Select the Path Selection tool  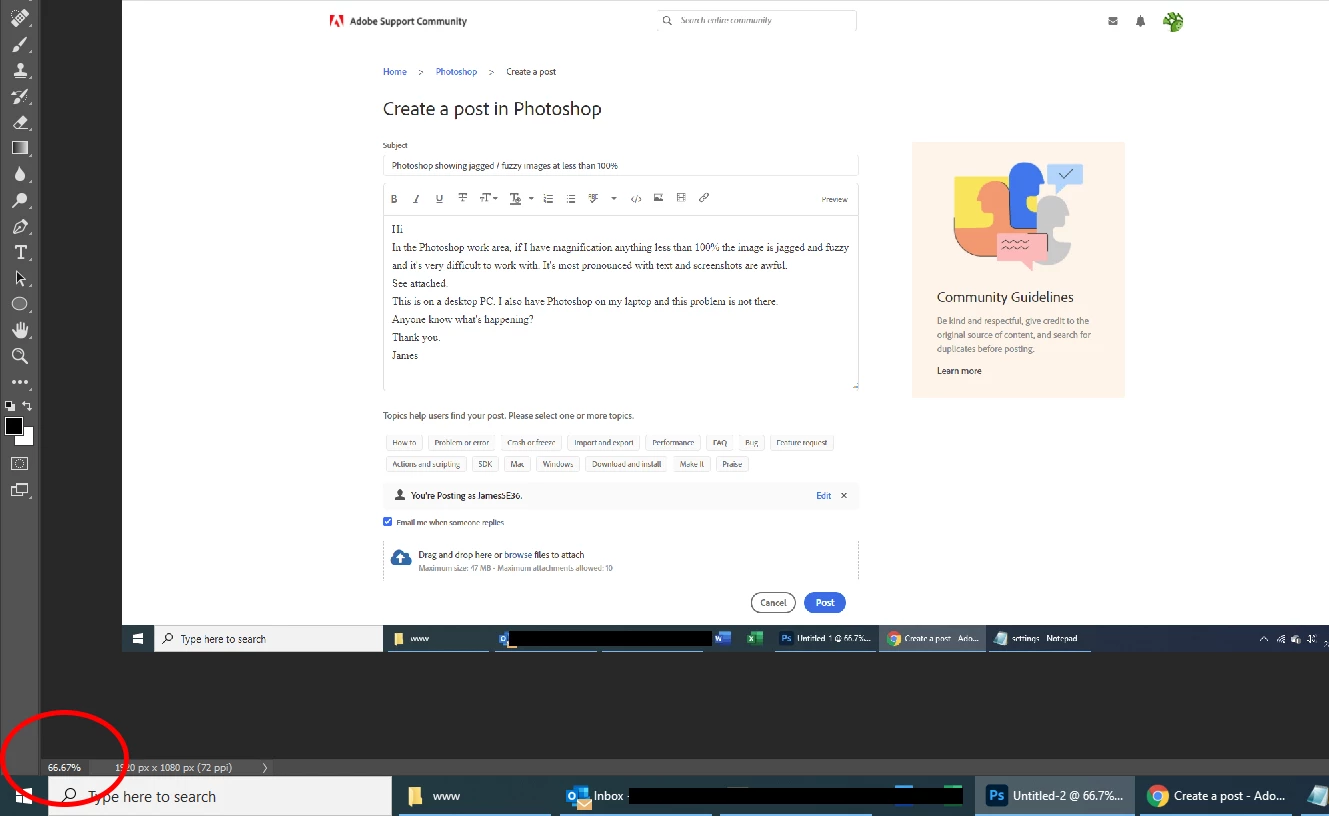[x=20, y=278]
